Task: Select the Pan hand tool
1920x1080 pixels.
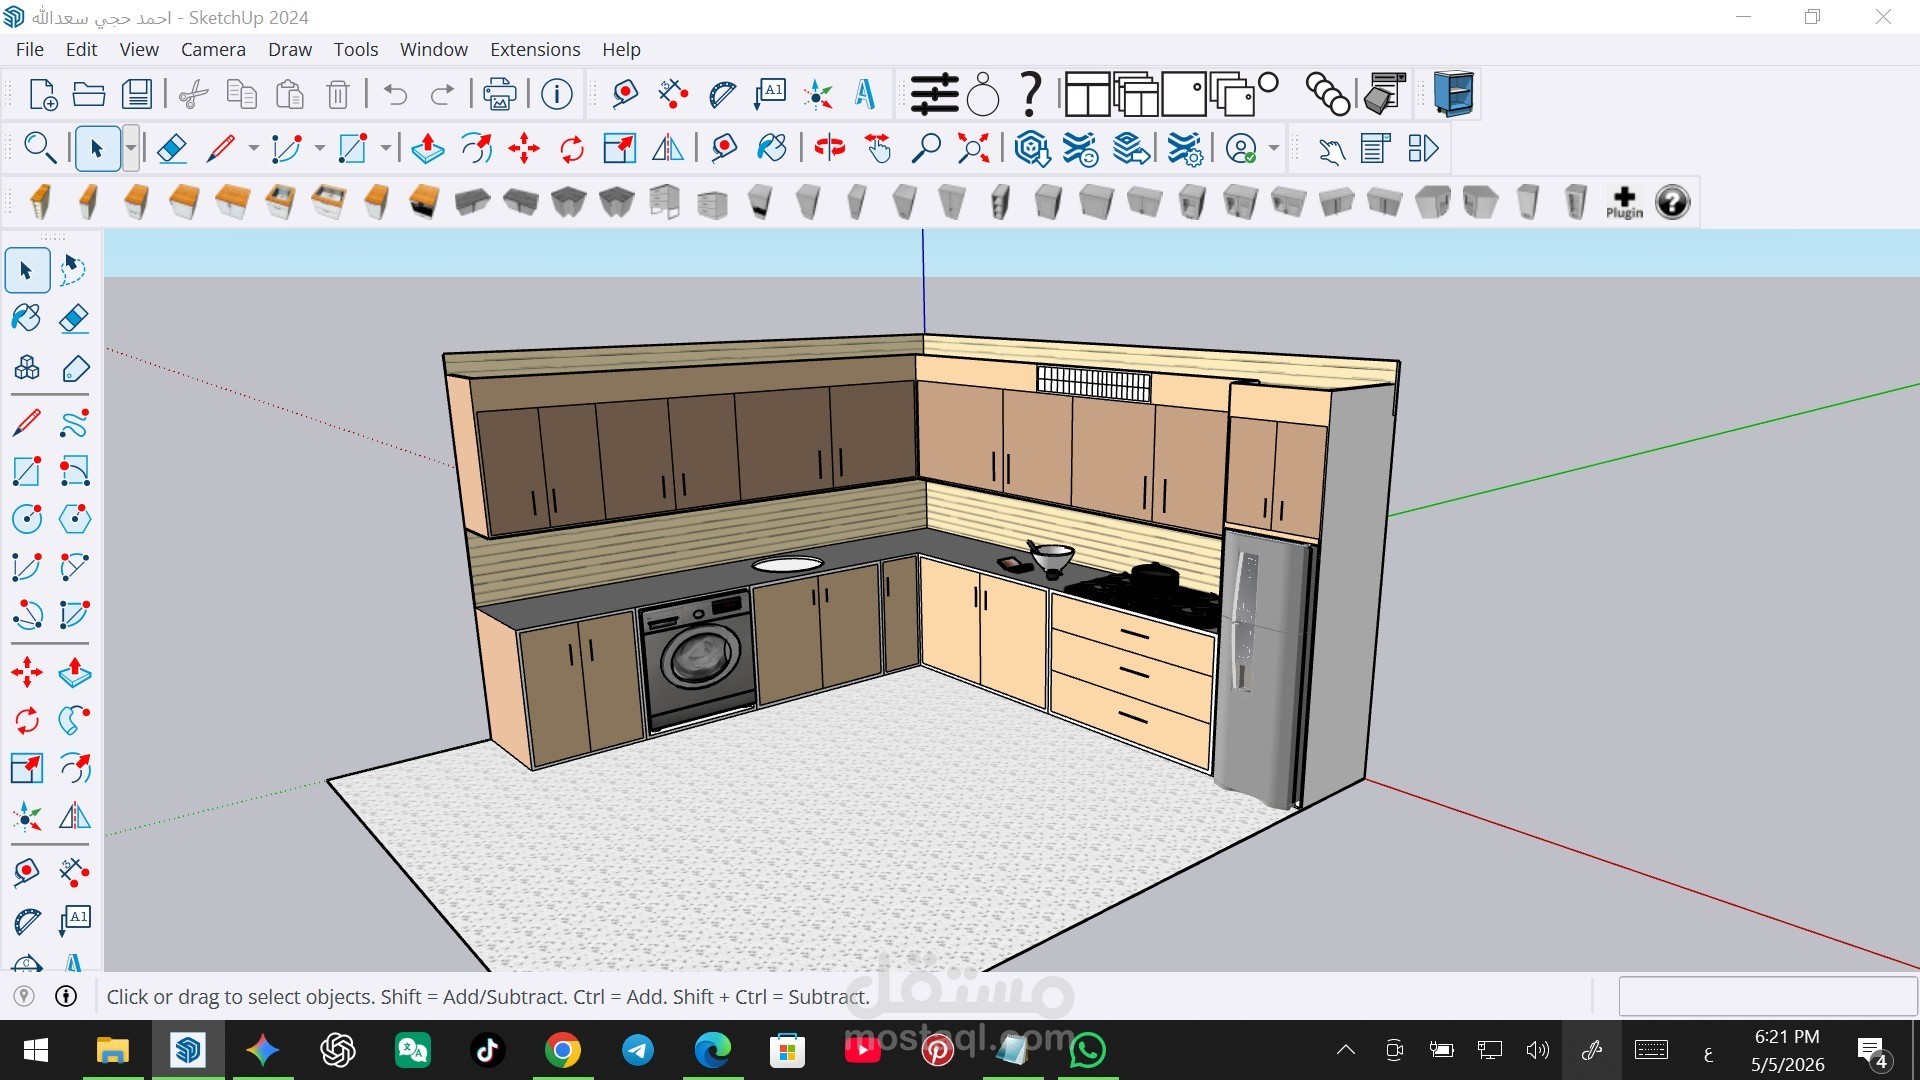Action: click(877, 149)
